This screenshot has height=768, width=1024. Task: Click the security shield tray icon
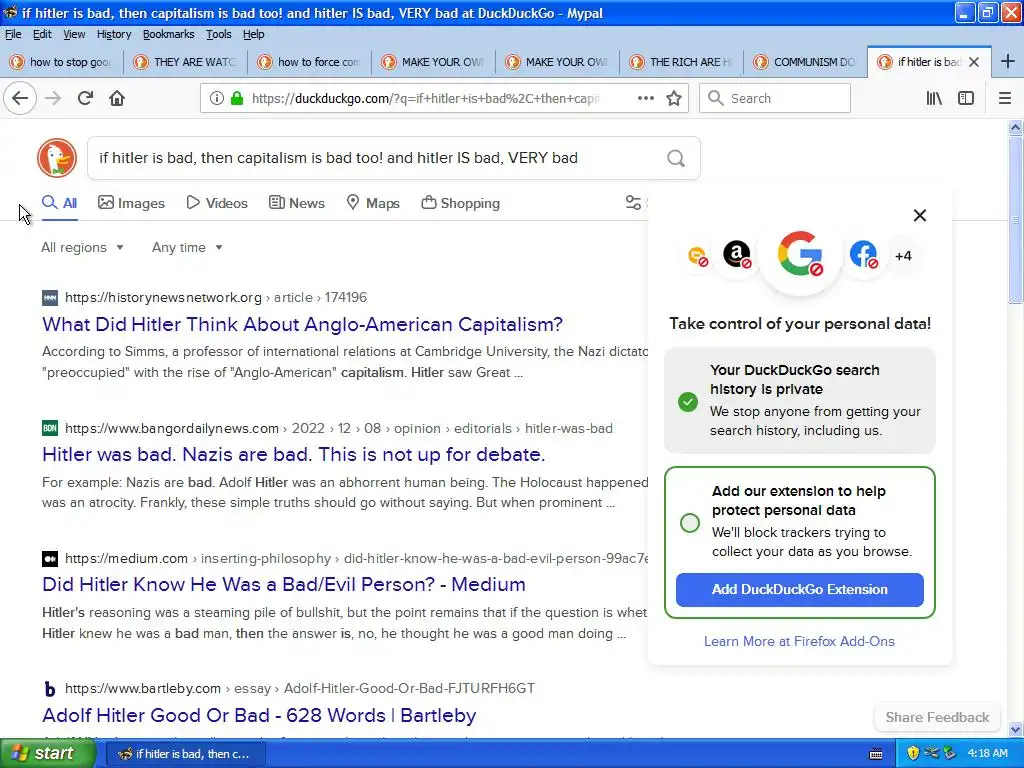pos(913,753)
